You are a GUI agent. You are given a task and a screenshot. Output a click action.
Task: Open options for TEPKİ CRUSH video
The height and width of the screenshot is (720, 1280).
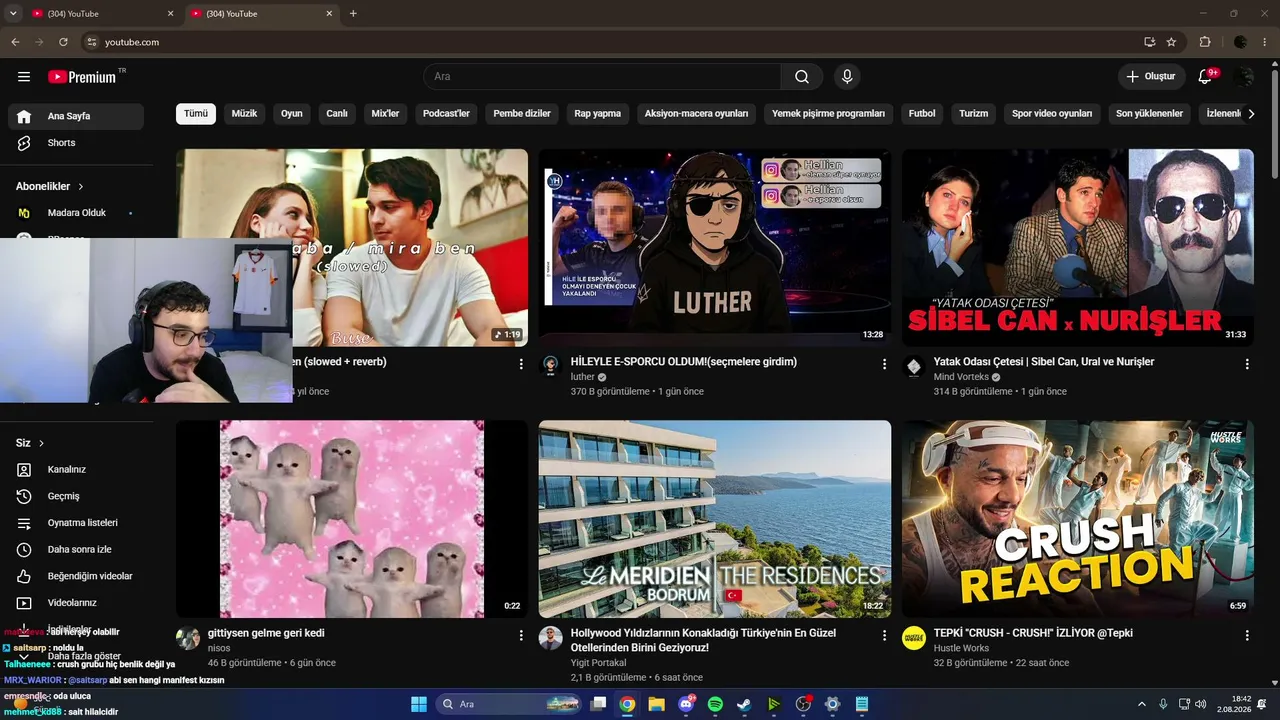point(1247,636)
